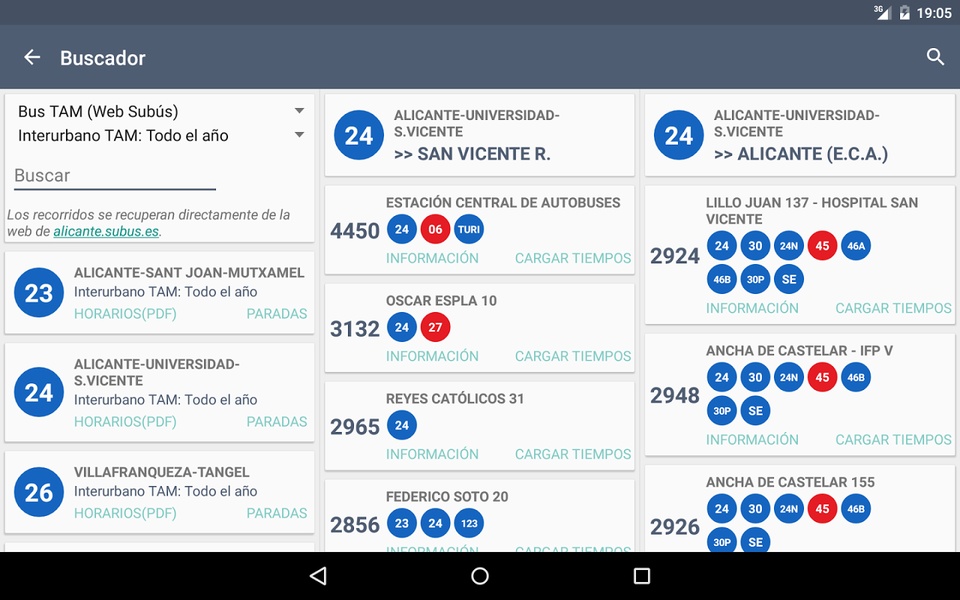Viewport: 960px width, 600px height.
Task: Tap line 24 badge in Alicante (E.C.A.) header
Action: 679,135
